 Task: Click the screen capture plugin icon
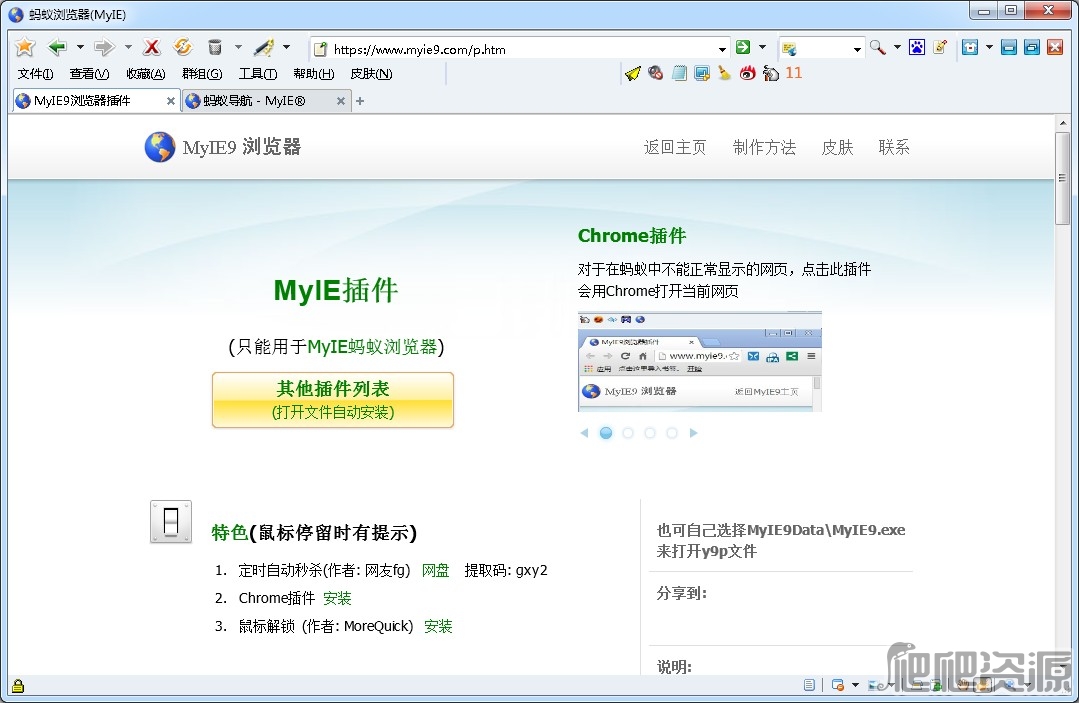702,73
